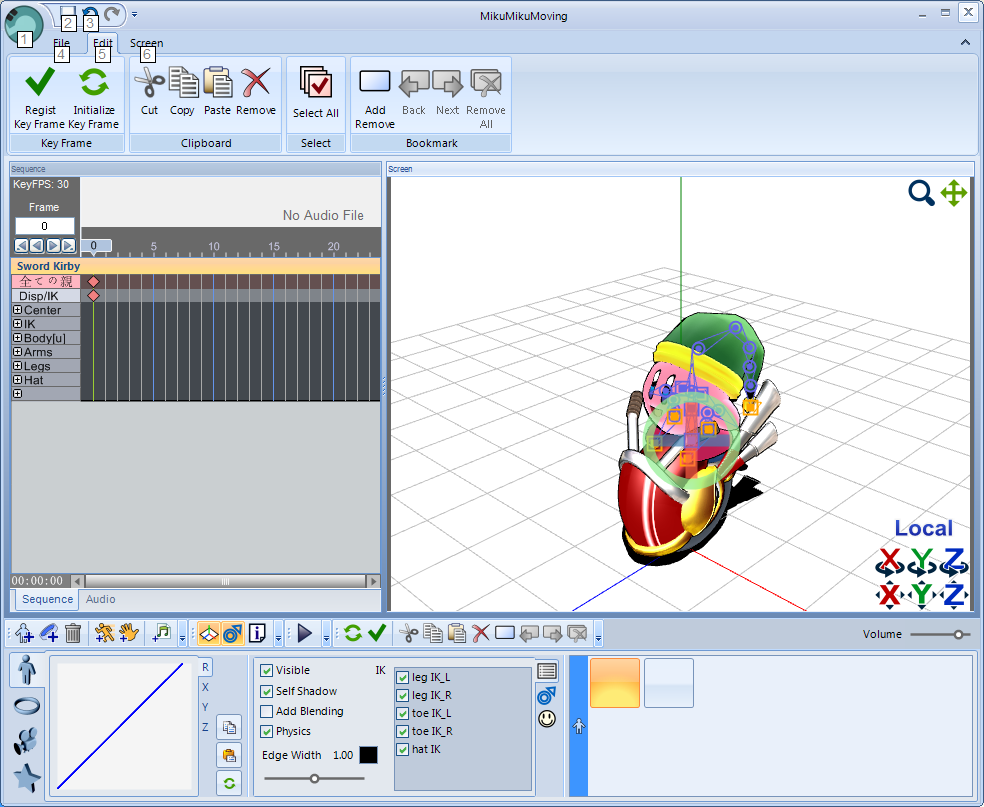This screenshot has width=984, height=807.
Task: Expand the Hat bone group
Action: (18, 380)
